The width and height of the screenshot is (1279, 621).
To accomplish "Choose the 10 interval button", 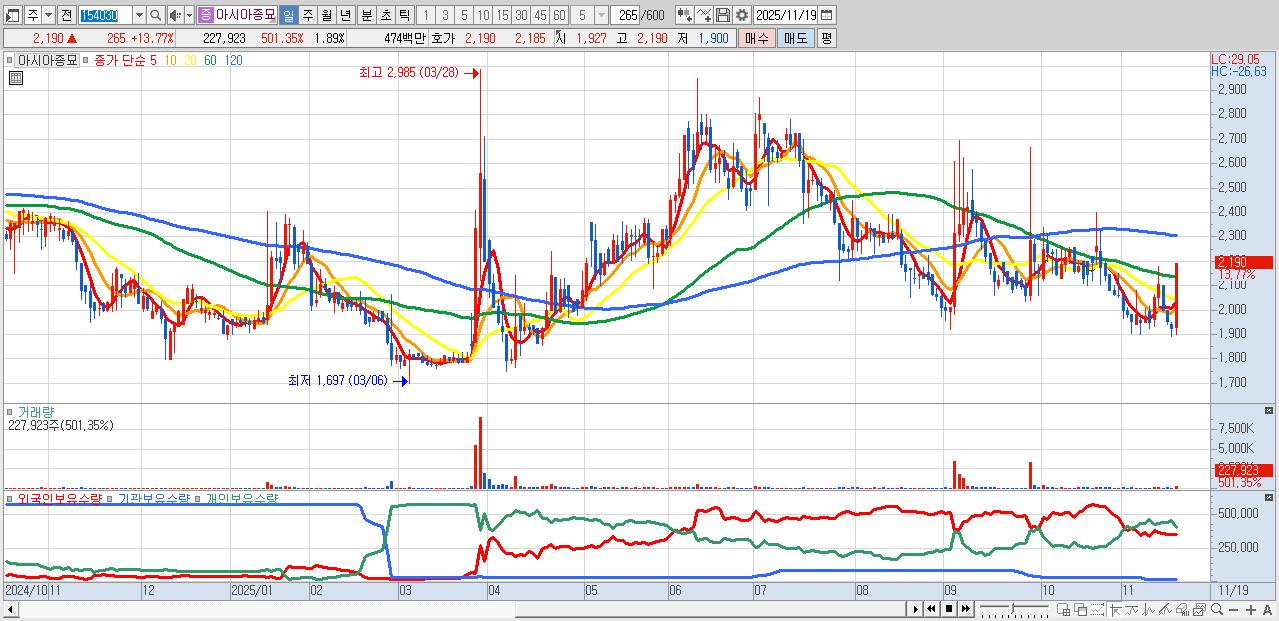I will tap(483, 16).
